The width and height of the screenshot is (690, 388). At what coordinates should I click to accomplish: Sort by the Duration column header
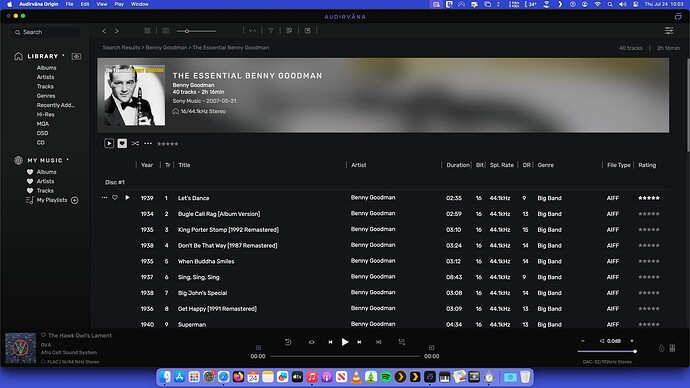click(458, 165)
